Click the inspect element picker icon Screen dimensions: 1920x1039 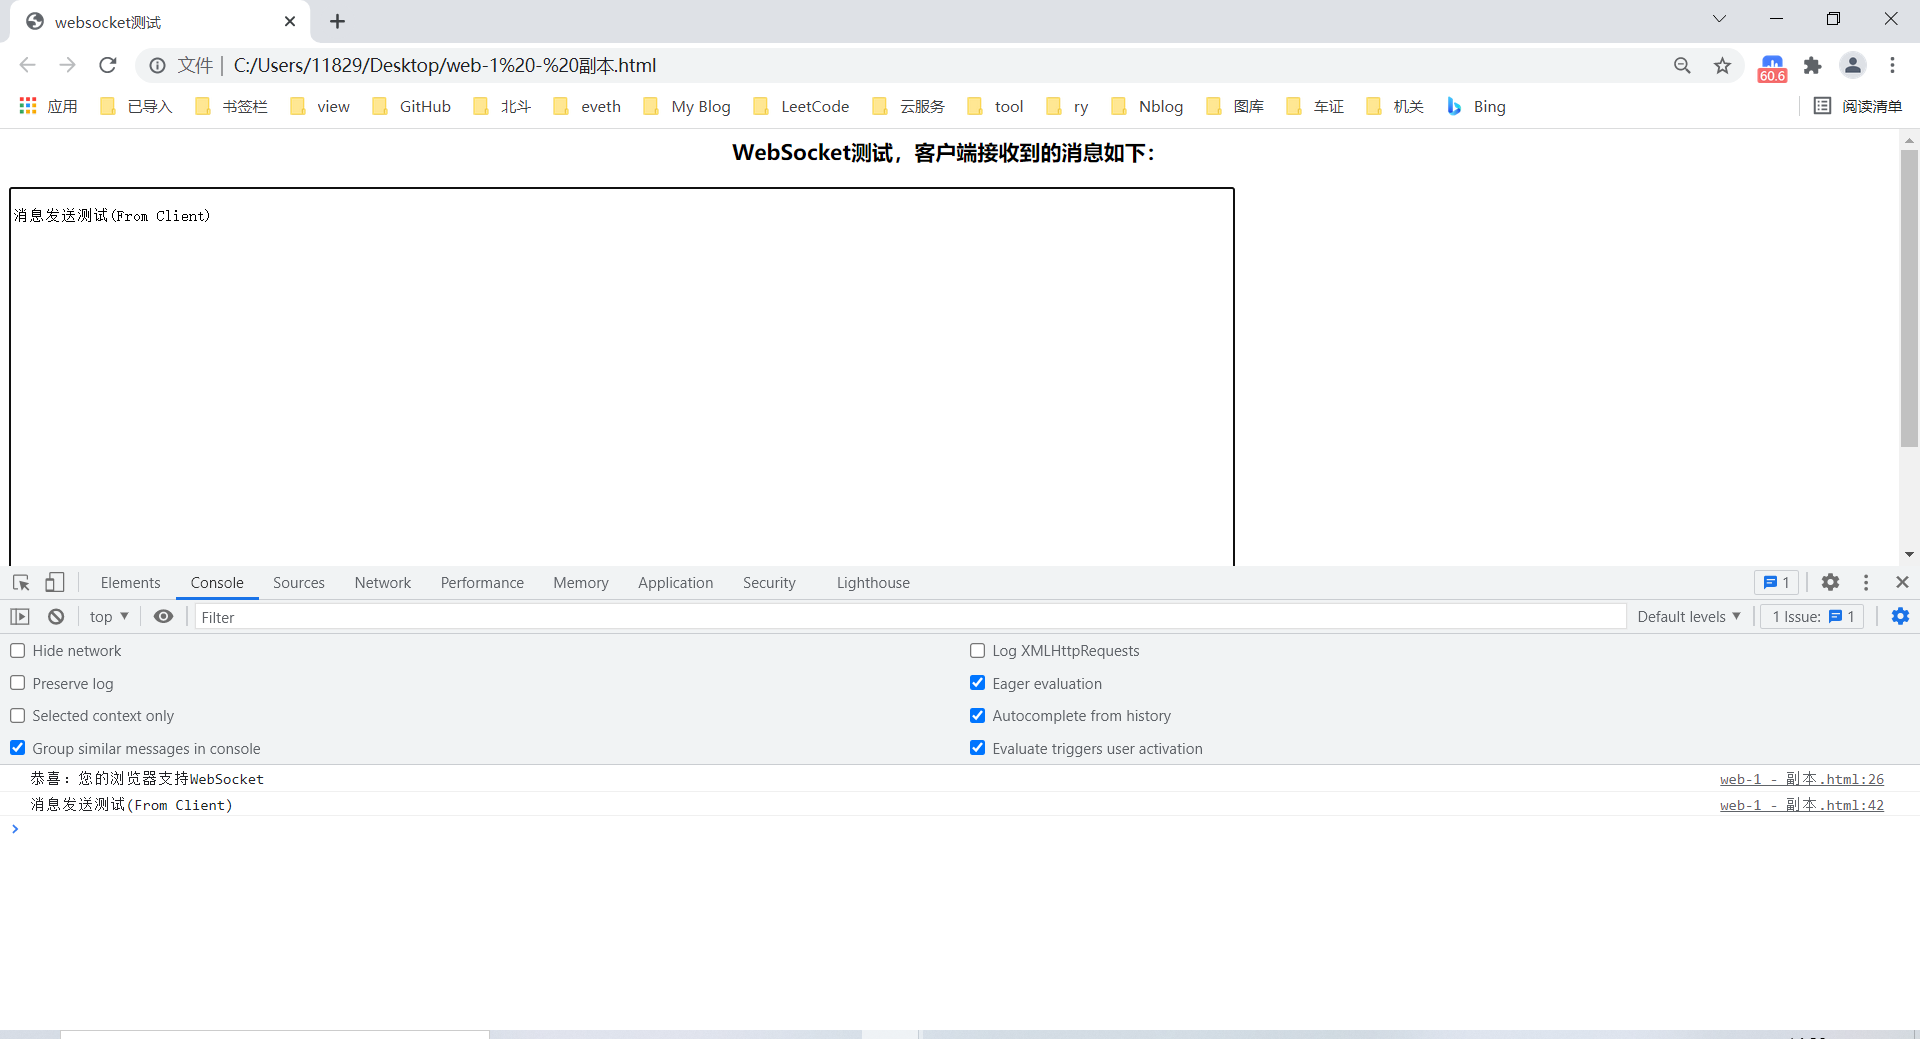21,582
